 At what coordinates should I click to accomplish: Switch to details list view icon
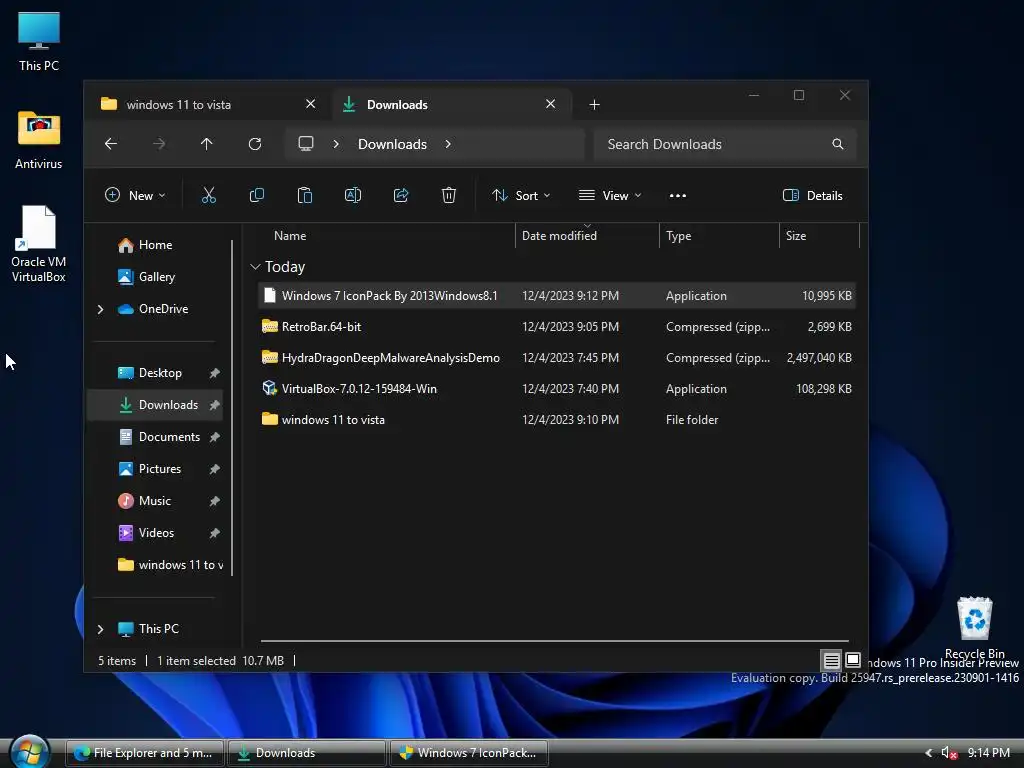click(x=831, y=660)
